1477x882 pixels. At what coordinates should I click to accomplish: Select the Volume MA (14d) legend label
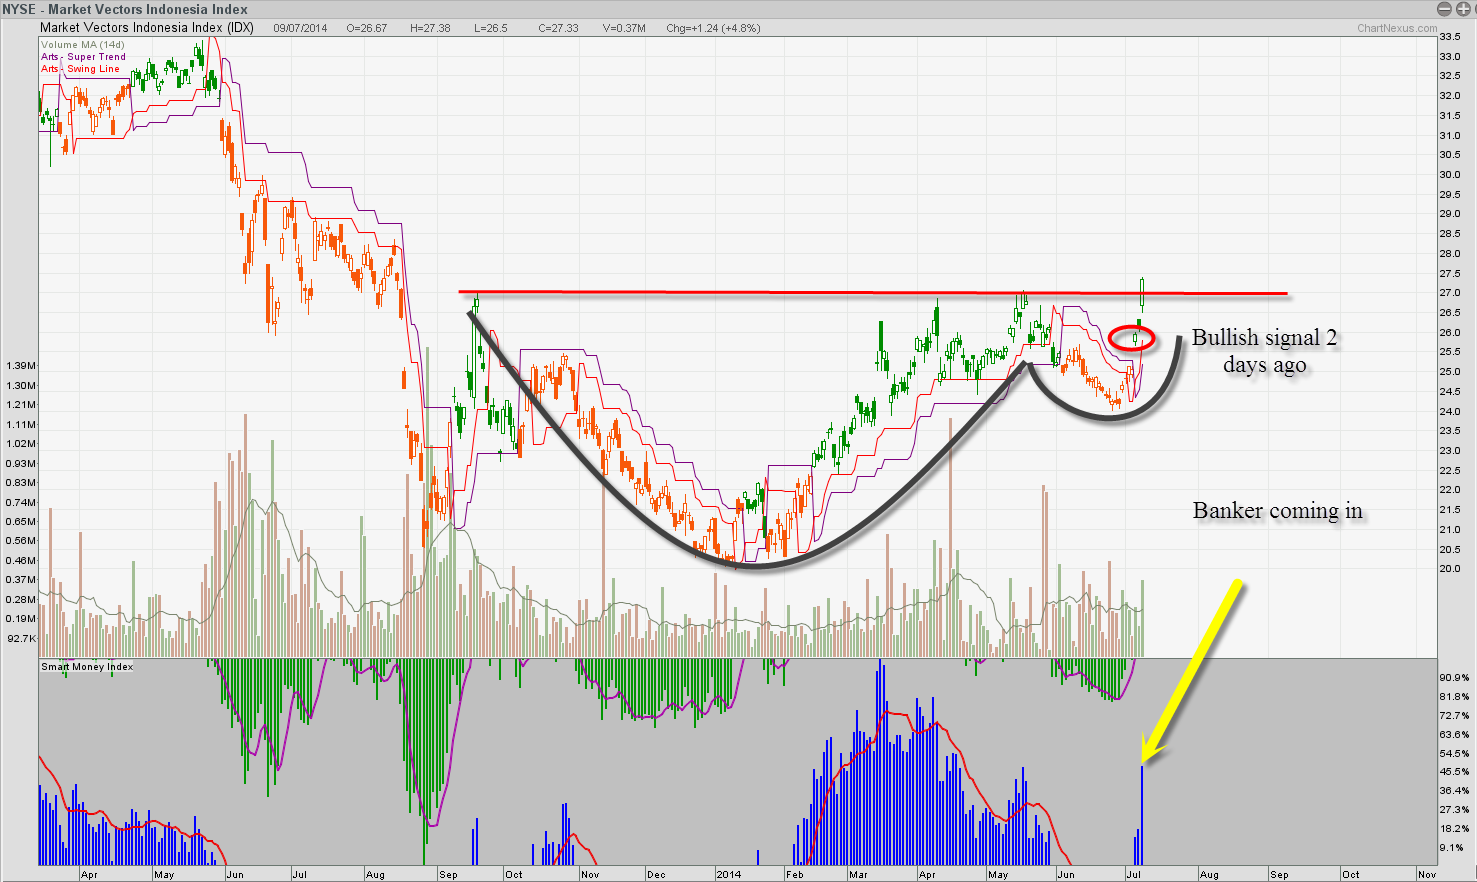click(83, 45)
